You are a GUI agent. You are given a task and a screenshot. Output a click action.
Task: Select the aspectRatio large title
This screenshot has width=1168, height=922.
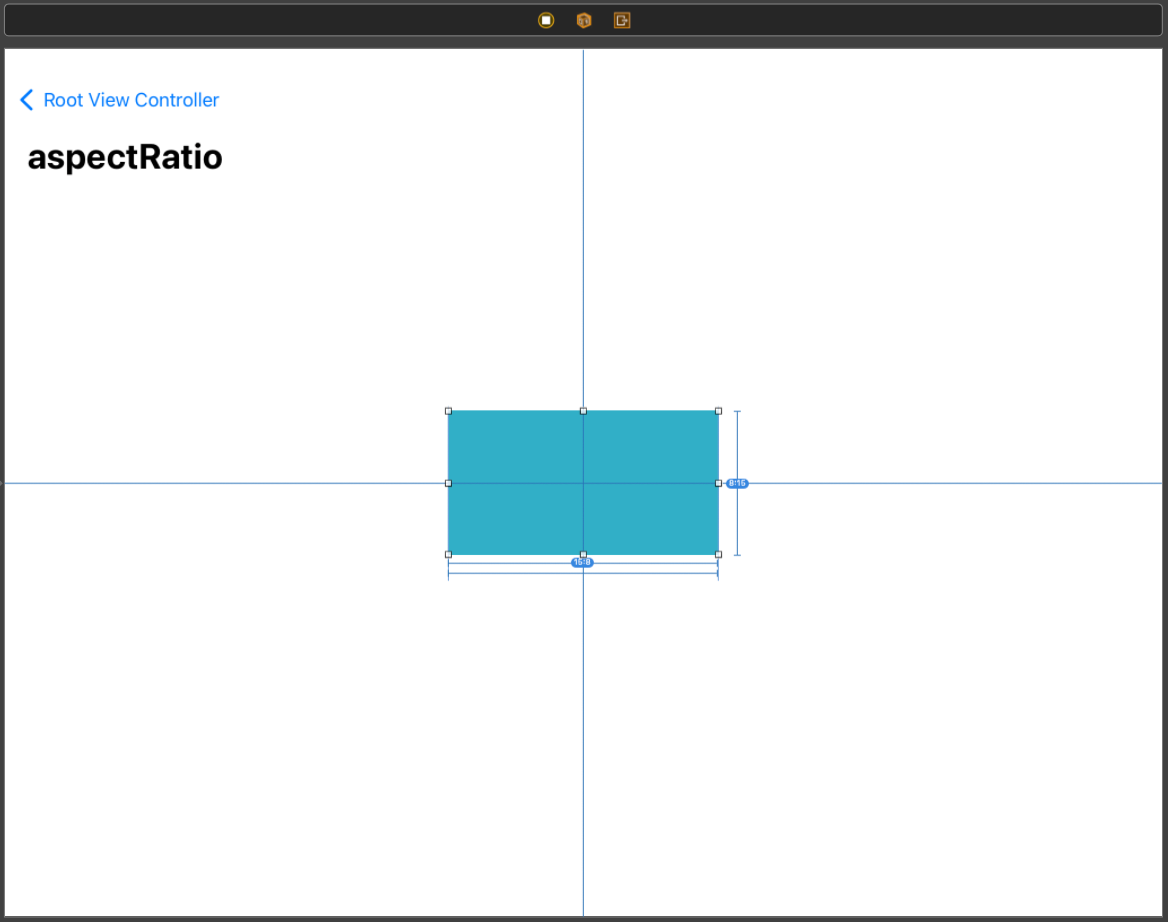[x=125, y=157]
